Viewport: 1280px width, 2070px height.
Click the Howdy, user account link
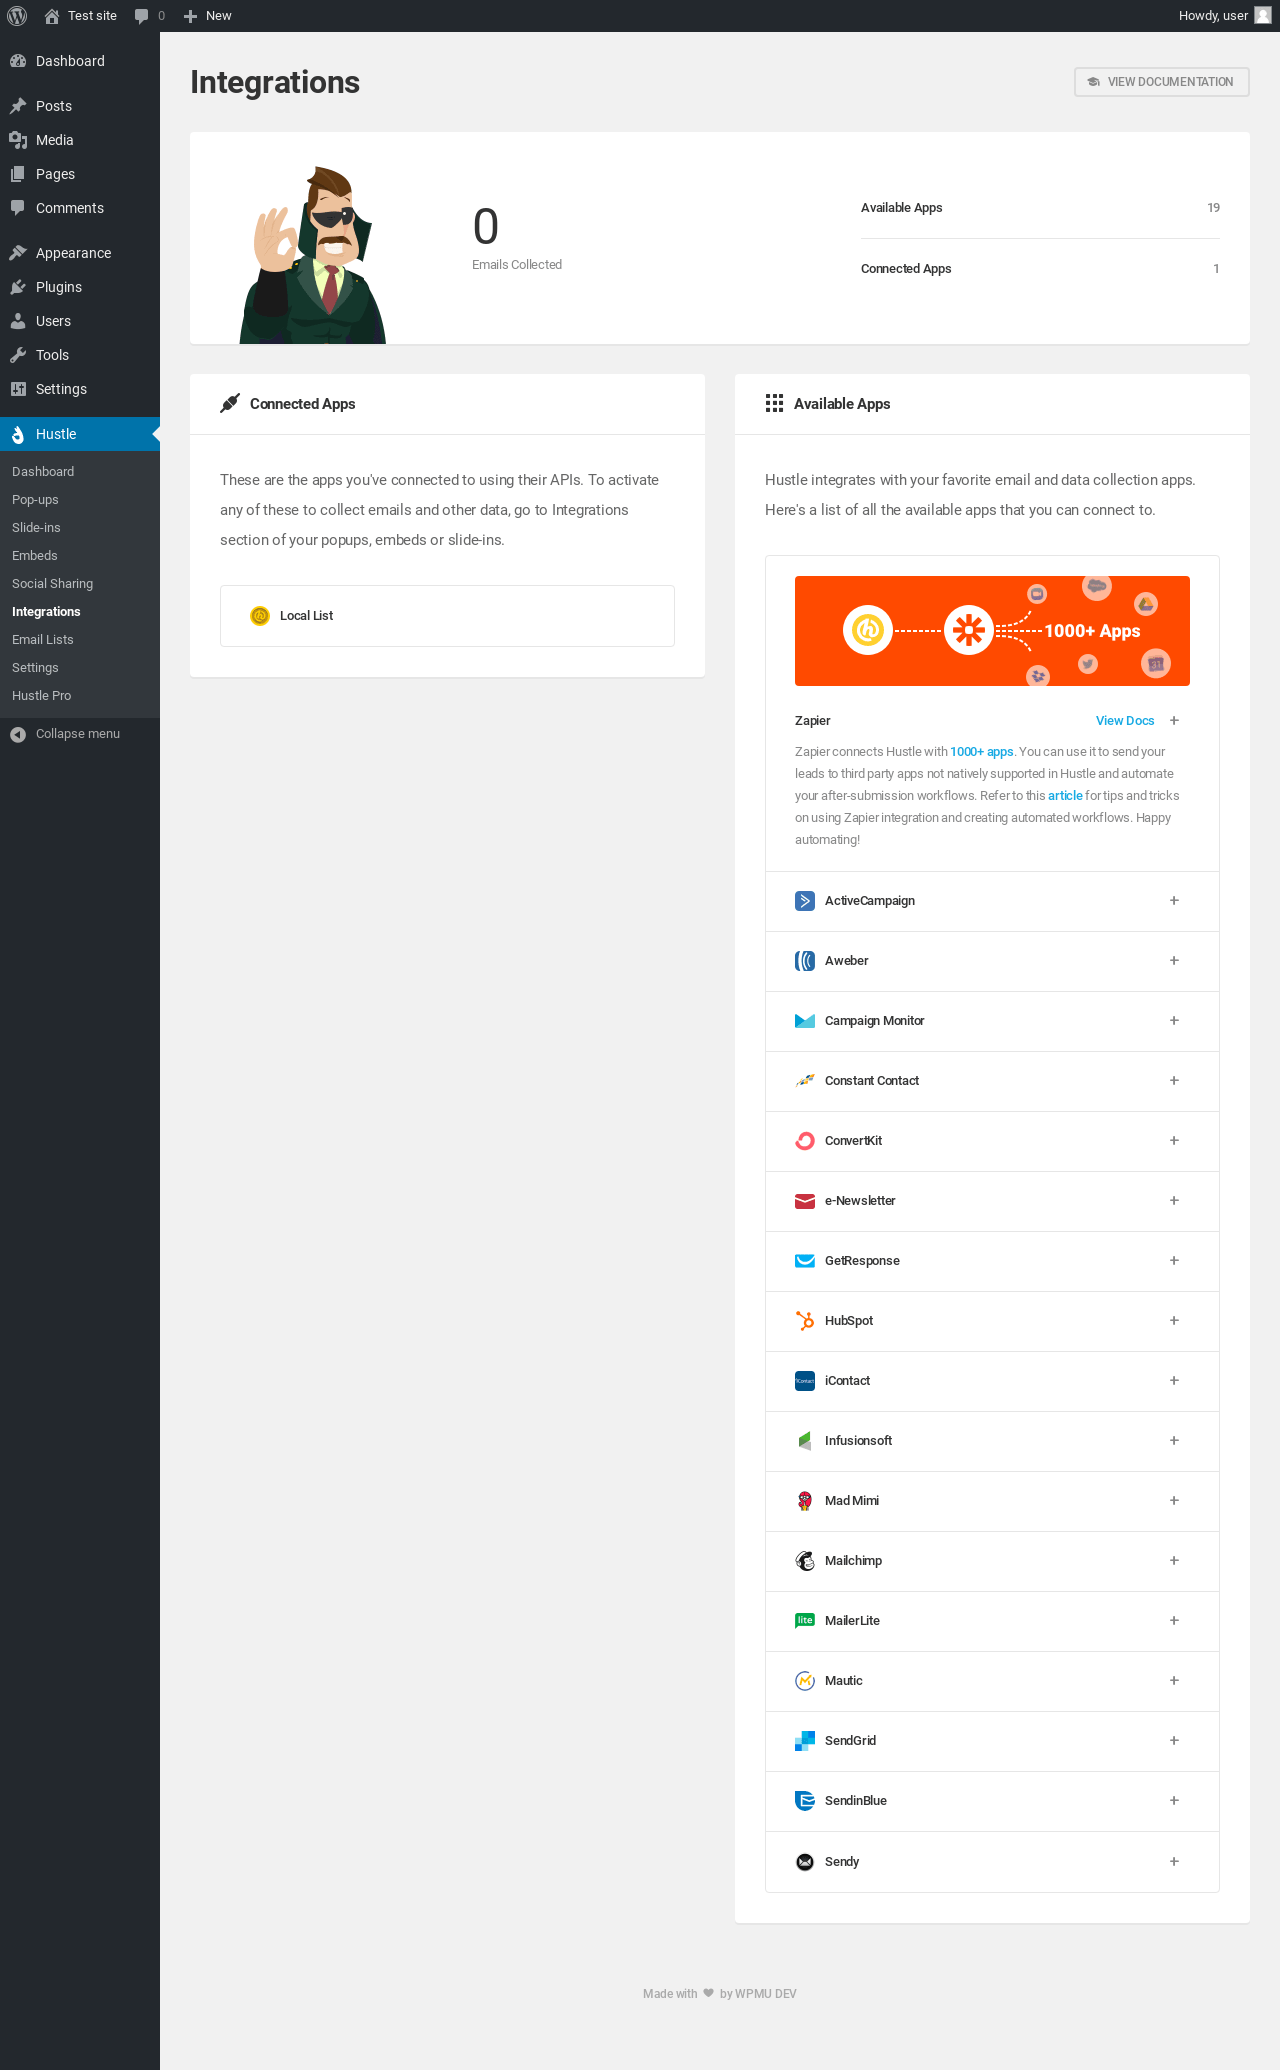pyautogui.click(x=1224, y=16)
